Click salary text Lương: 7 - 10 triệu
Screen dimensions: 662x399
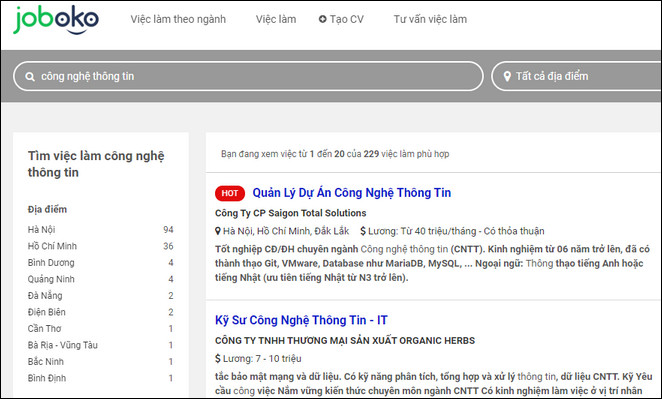pos(262,358)
